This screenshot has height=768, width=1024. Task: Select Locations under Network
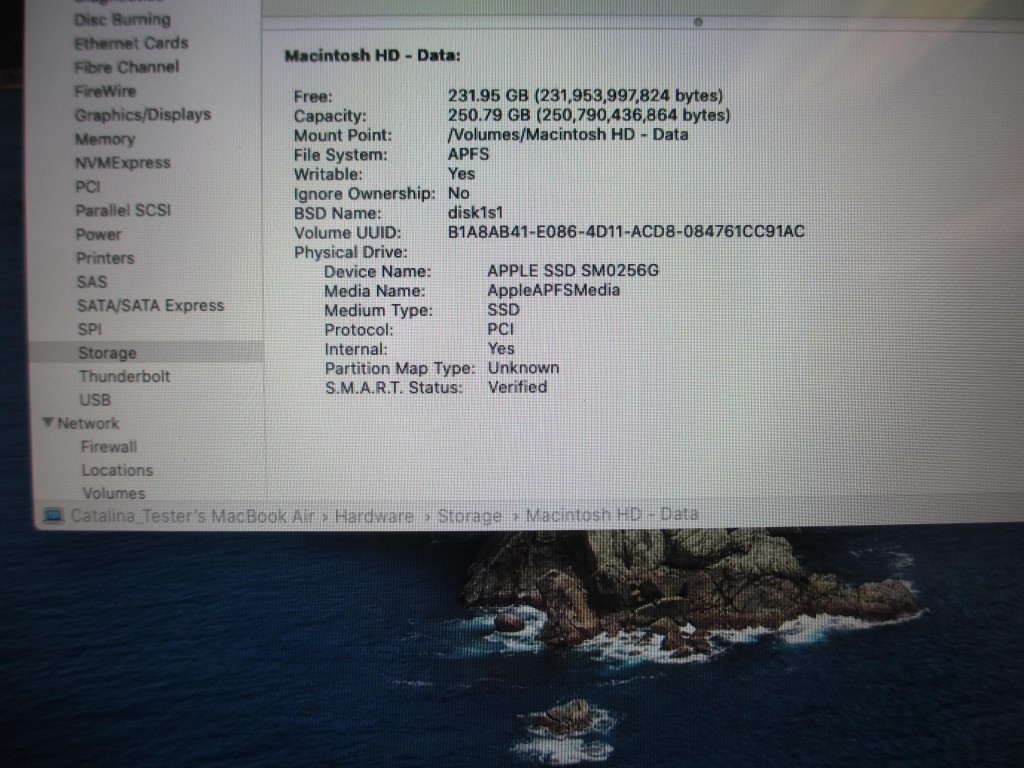[x=118, y=470]
